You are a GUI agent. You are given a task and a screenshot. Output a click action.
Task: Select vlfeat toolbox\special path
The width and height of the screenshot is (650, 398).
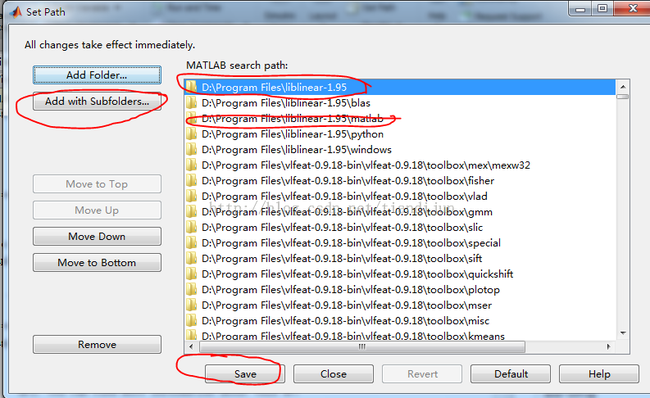click(x=400, y=243)
